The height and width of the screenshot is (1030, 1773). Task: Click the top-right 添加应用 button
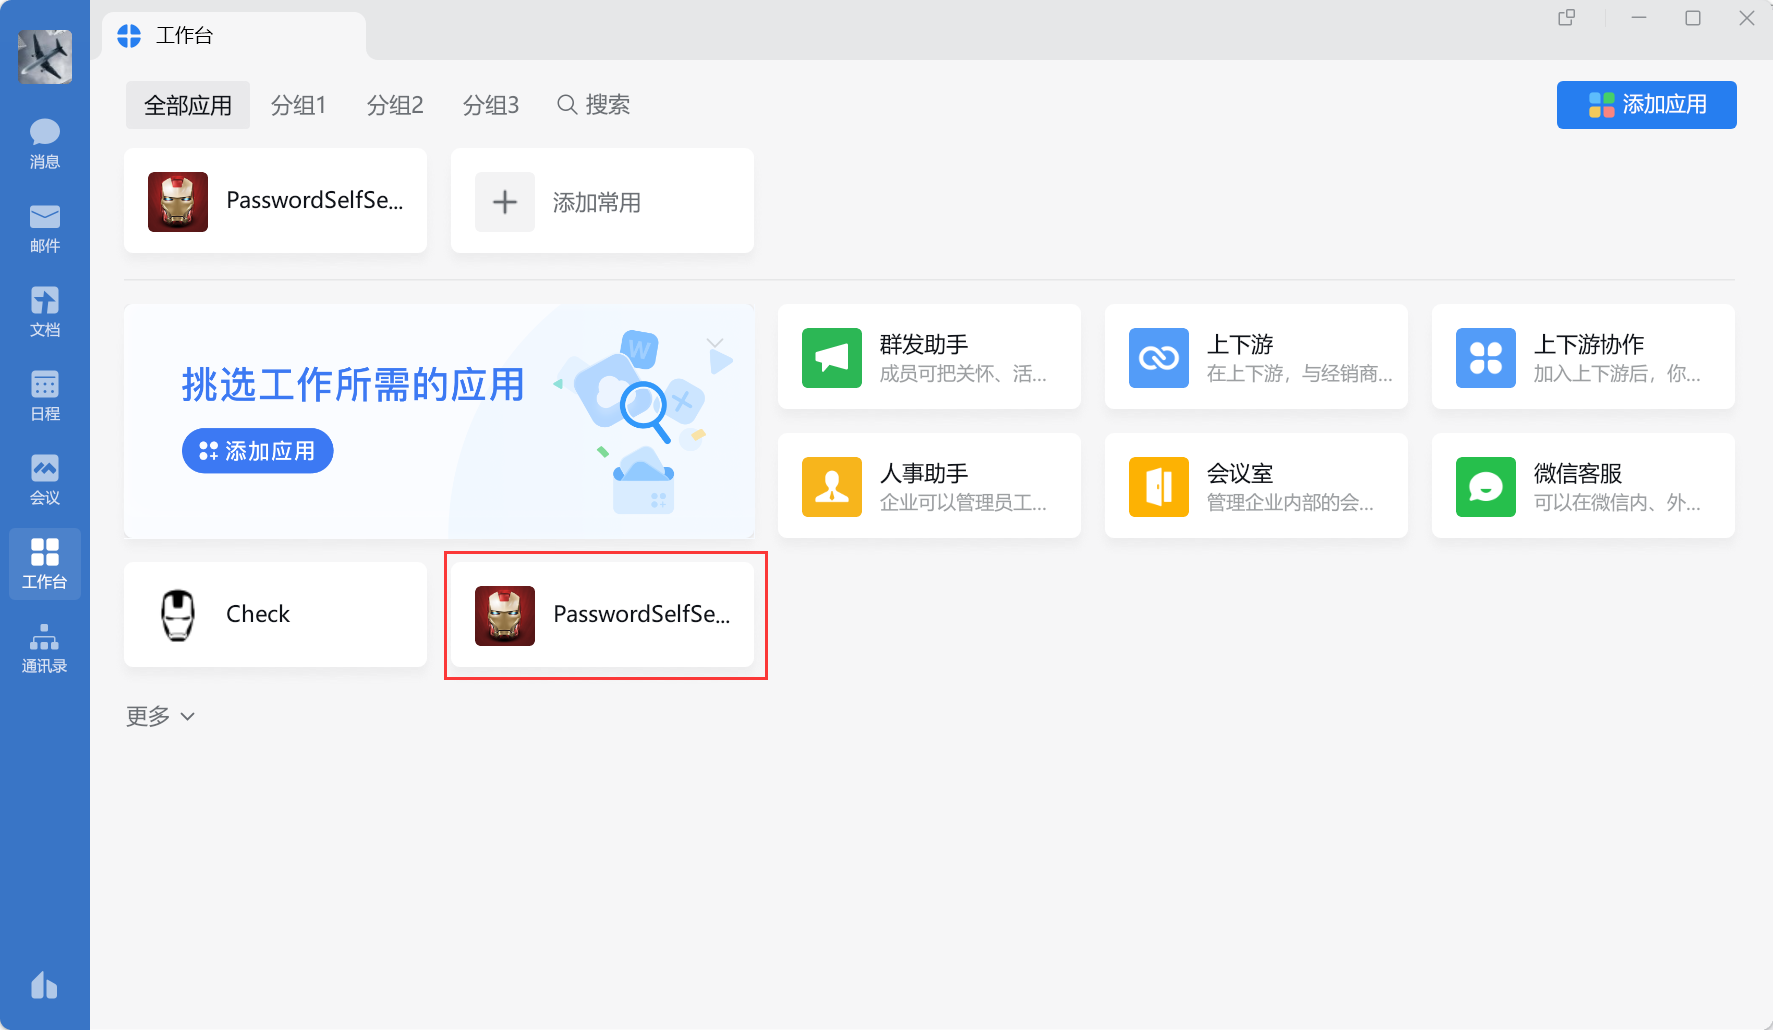coord(1646,105)
